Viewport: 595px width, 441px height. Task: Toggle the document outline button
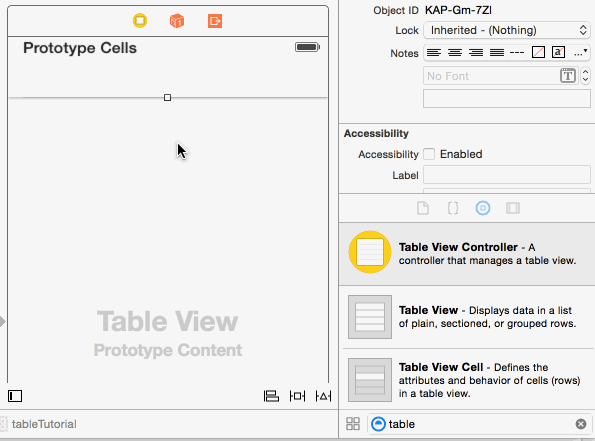pos(15,396)
